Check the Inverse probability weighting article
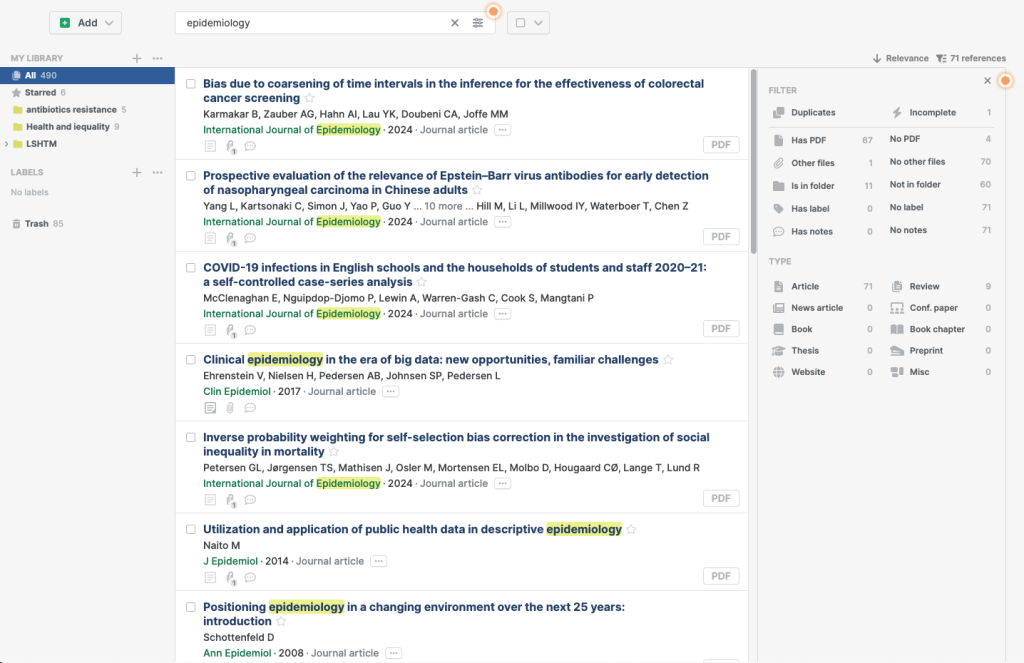Screen dimensions: 1024x663 (191, 438)
